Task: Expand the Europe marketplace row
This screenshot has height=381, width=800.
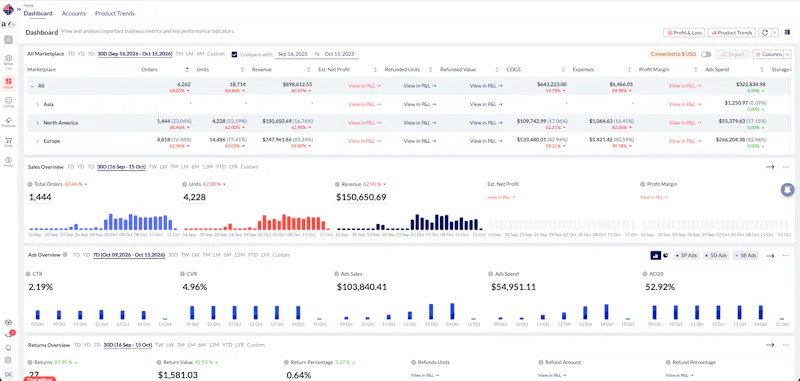Action: pyautogui.click(x=37, y=141)
